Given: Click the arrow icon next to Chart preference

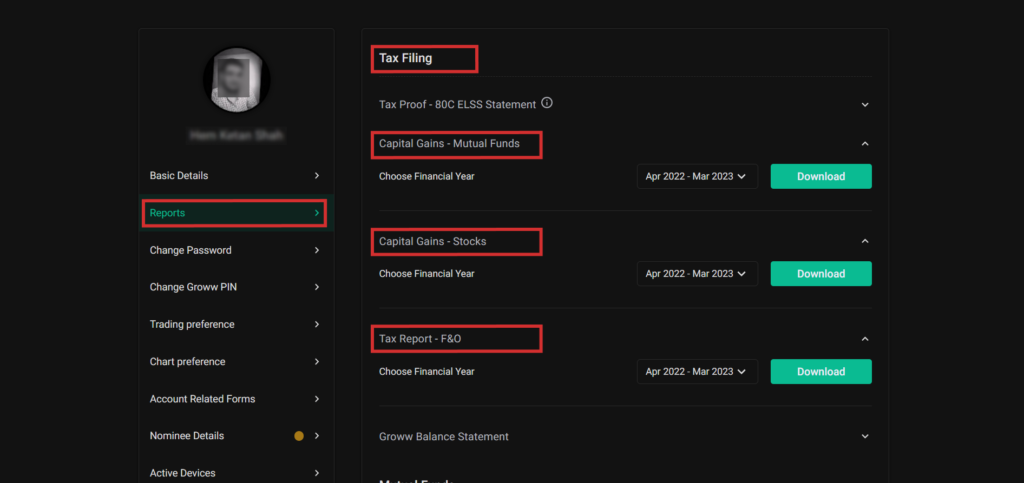Looking at the screenshot, I should point(317,362).
